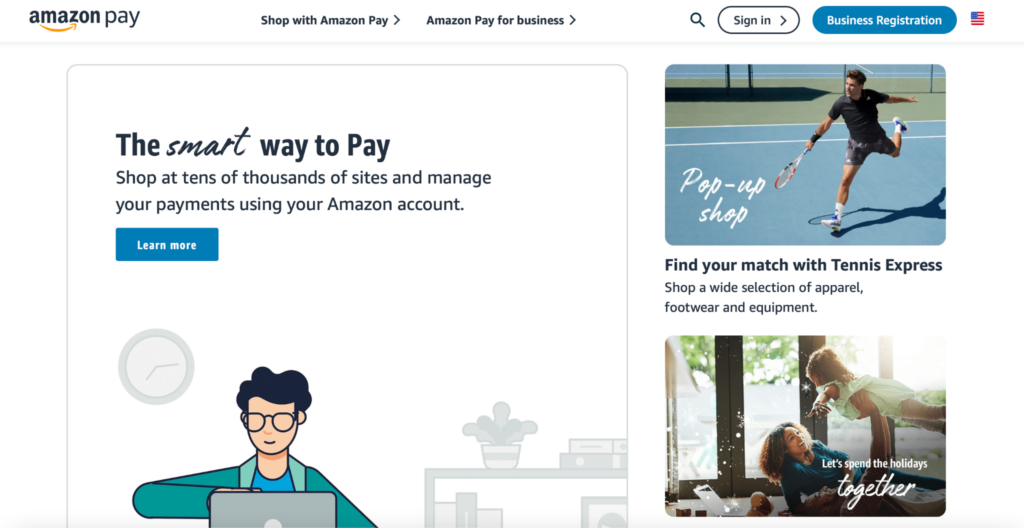Click the Sign in button
Viewport: 1024px width, 528px height.
(x=758, y=20)
